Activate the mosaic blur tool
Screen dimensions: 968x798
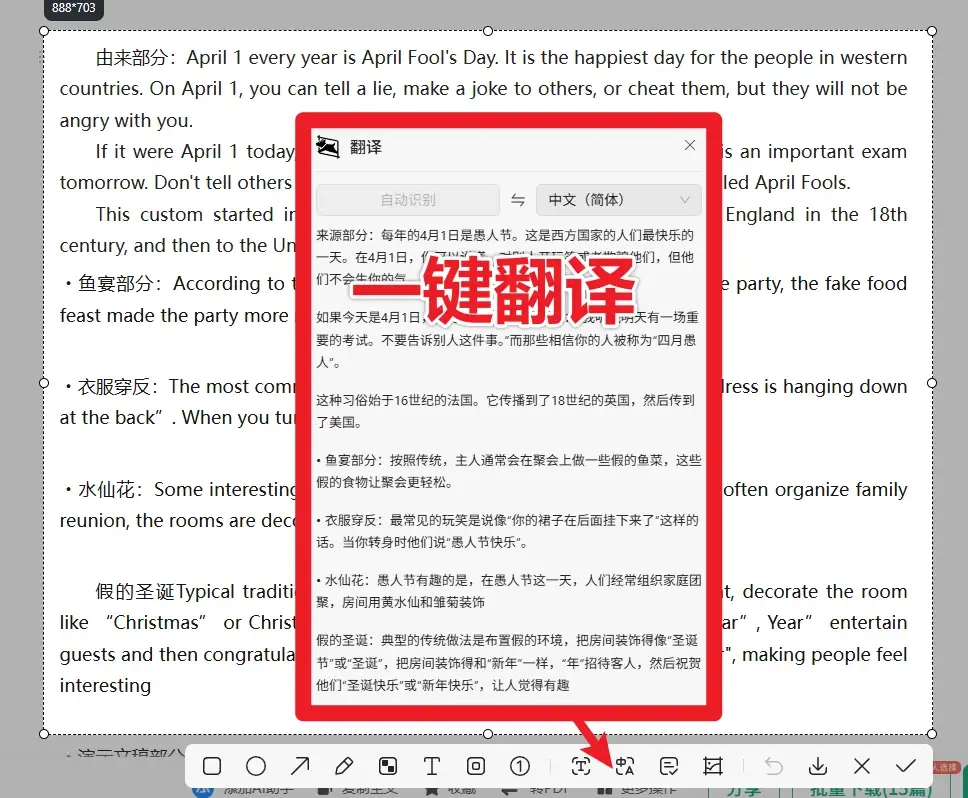tap(388, 765)
